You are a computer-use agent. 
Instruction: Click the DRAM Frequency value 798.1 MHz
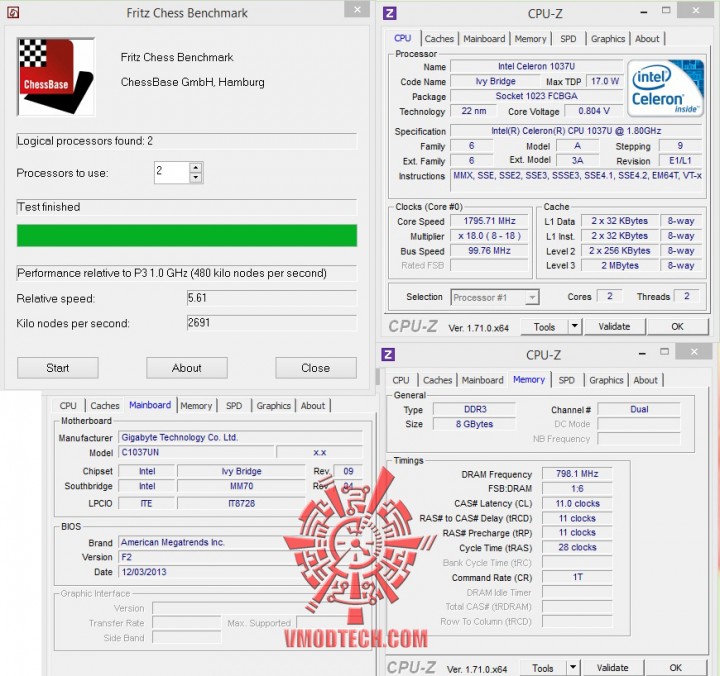(x=577, y=473)
